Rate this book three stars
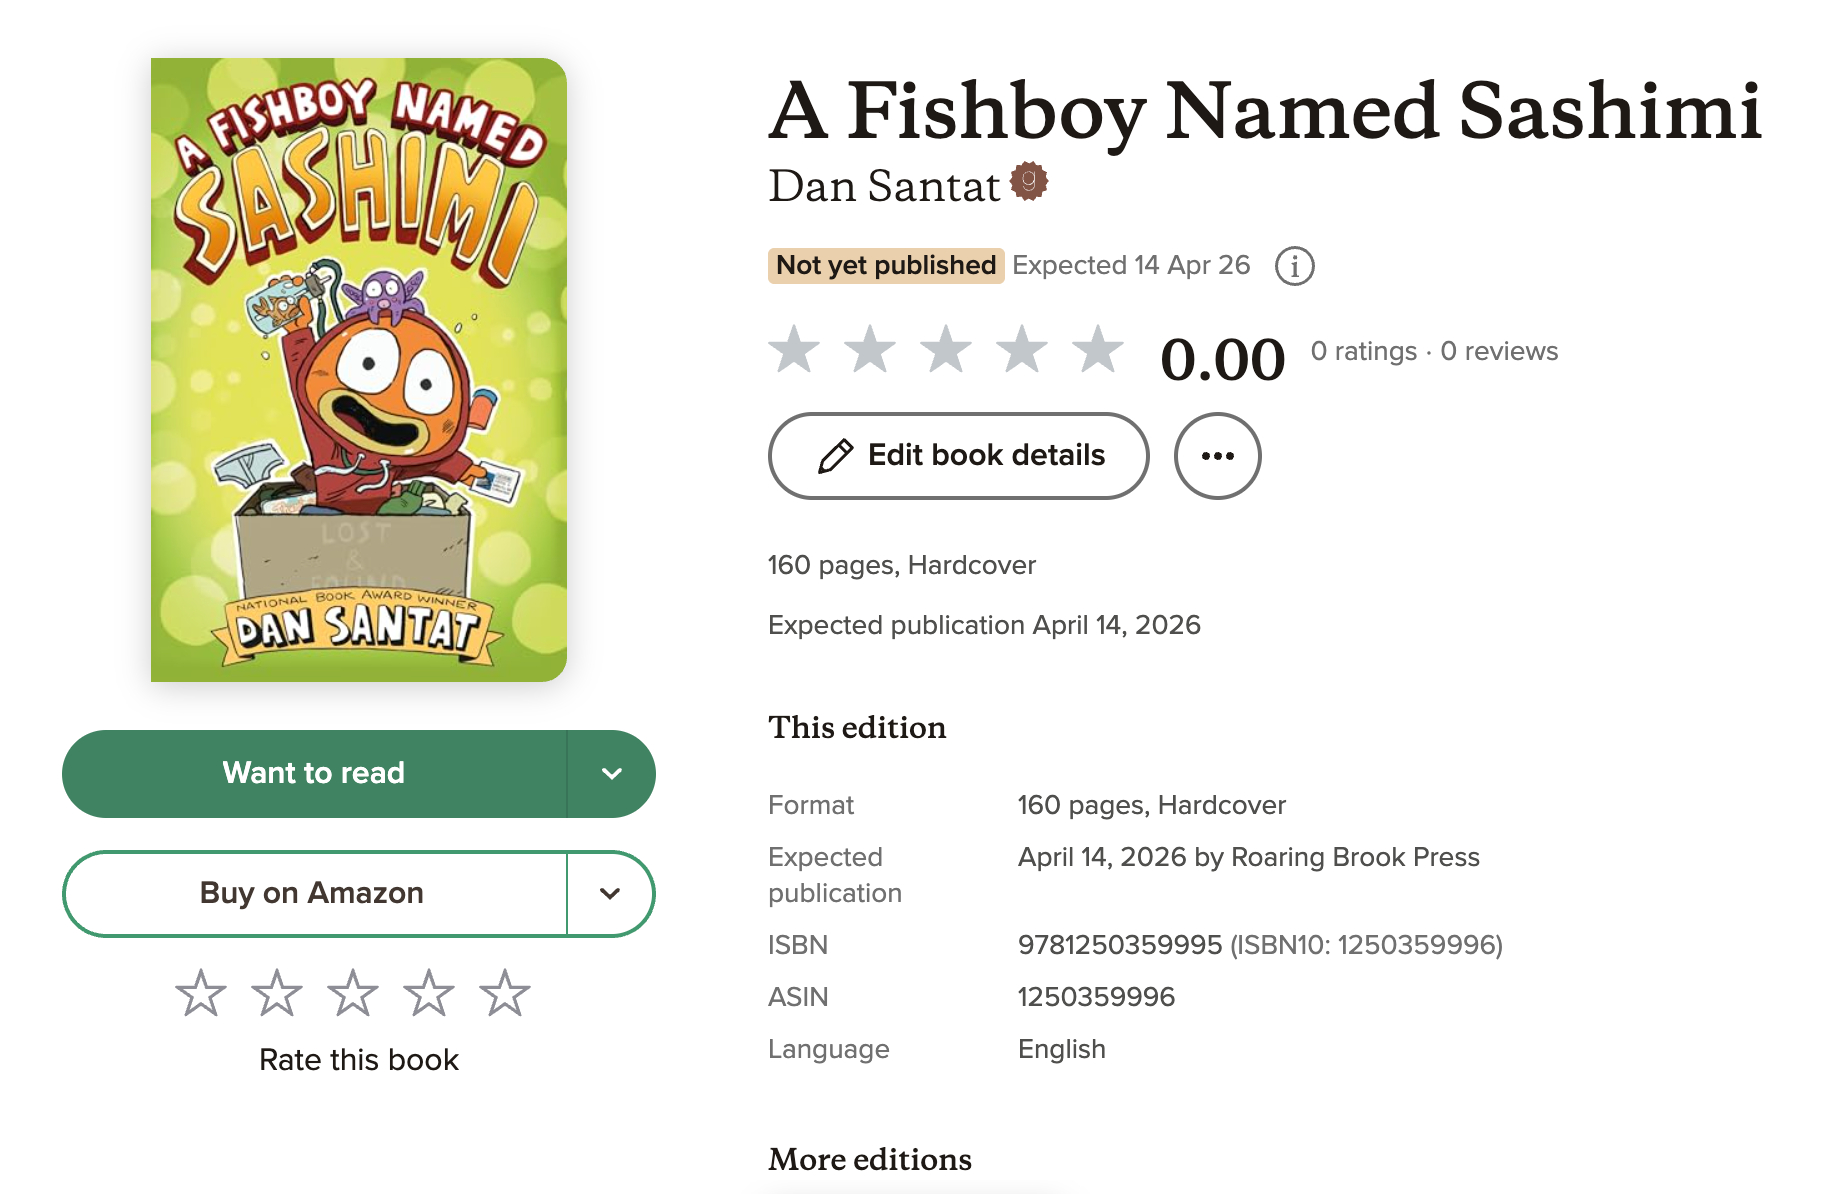The image size is (1836, 1194). coord(353,993)
